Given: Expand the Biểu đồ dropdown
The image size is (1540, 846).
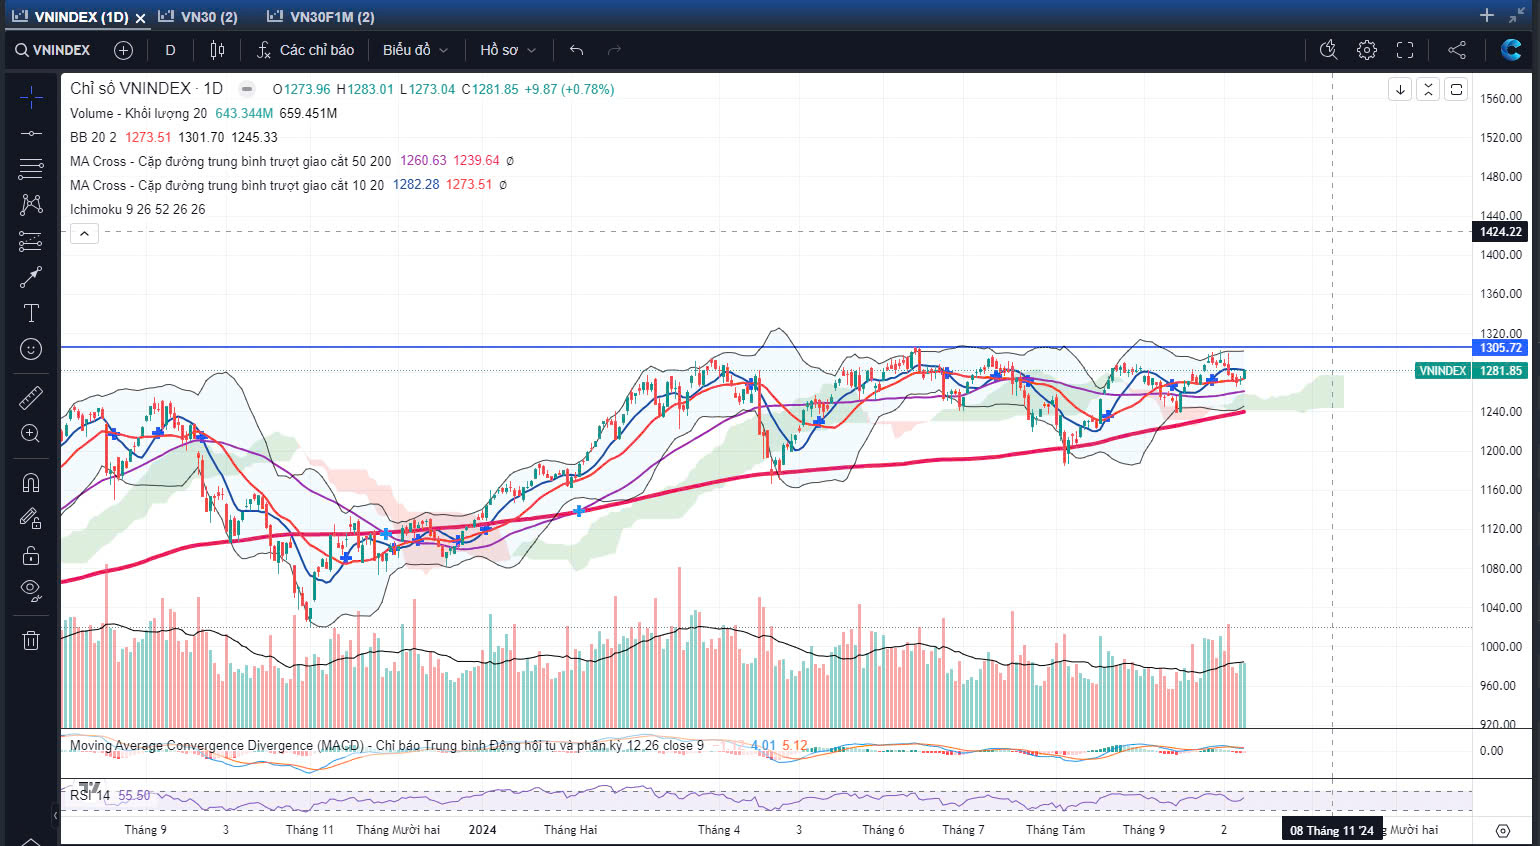Looking at the screenshot, I should pos(415,50).
